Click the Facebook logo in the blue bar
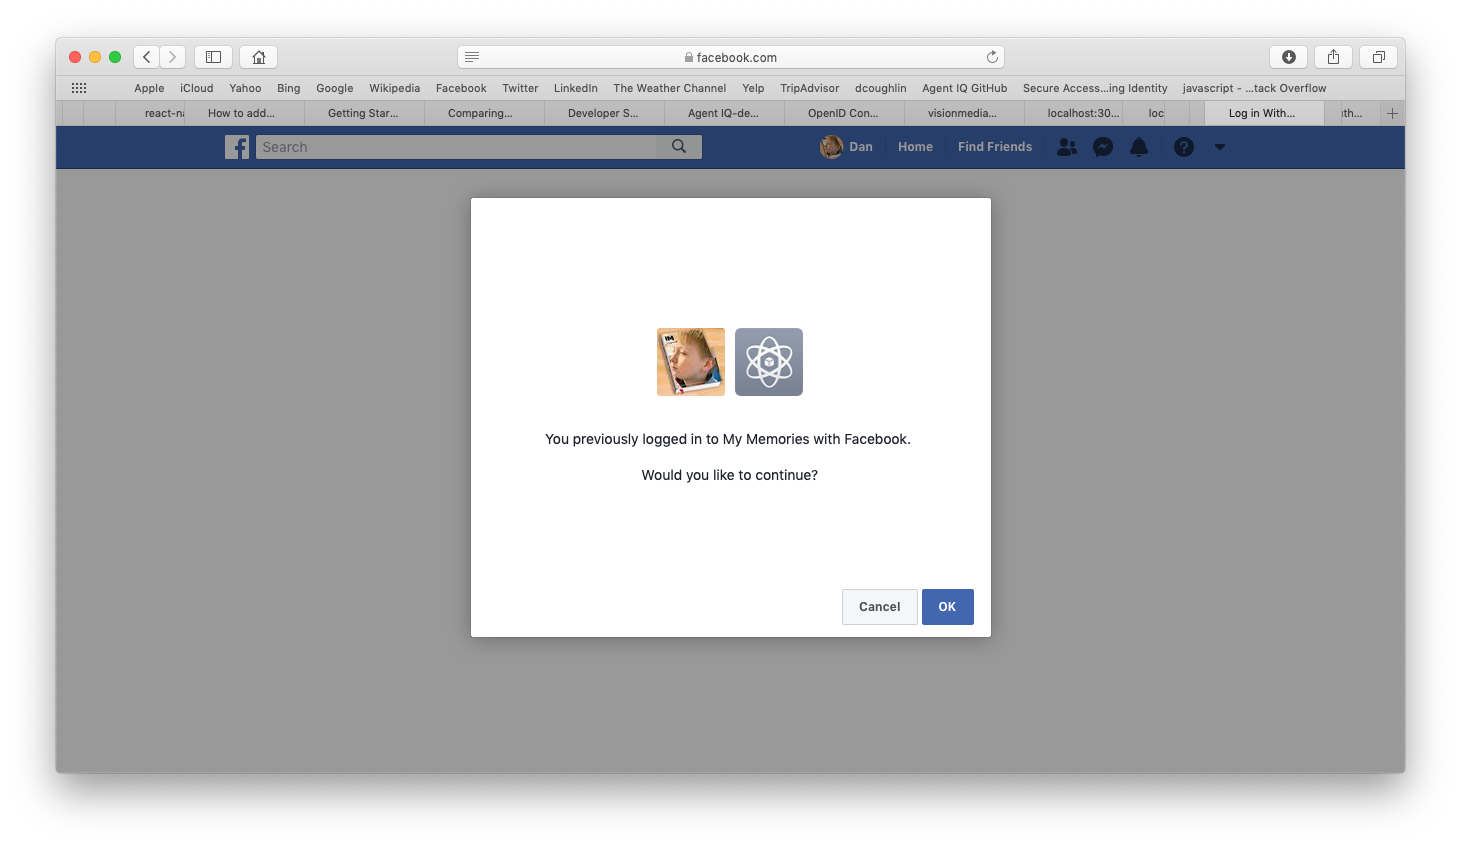The width and height of the screenshot is (1461, 847). coord(237,147)
